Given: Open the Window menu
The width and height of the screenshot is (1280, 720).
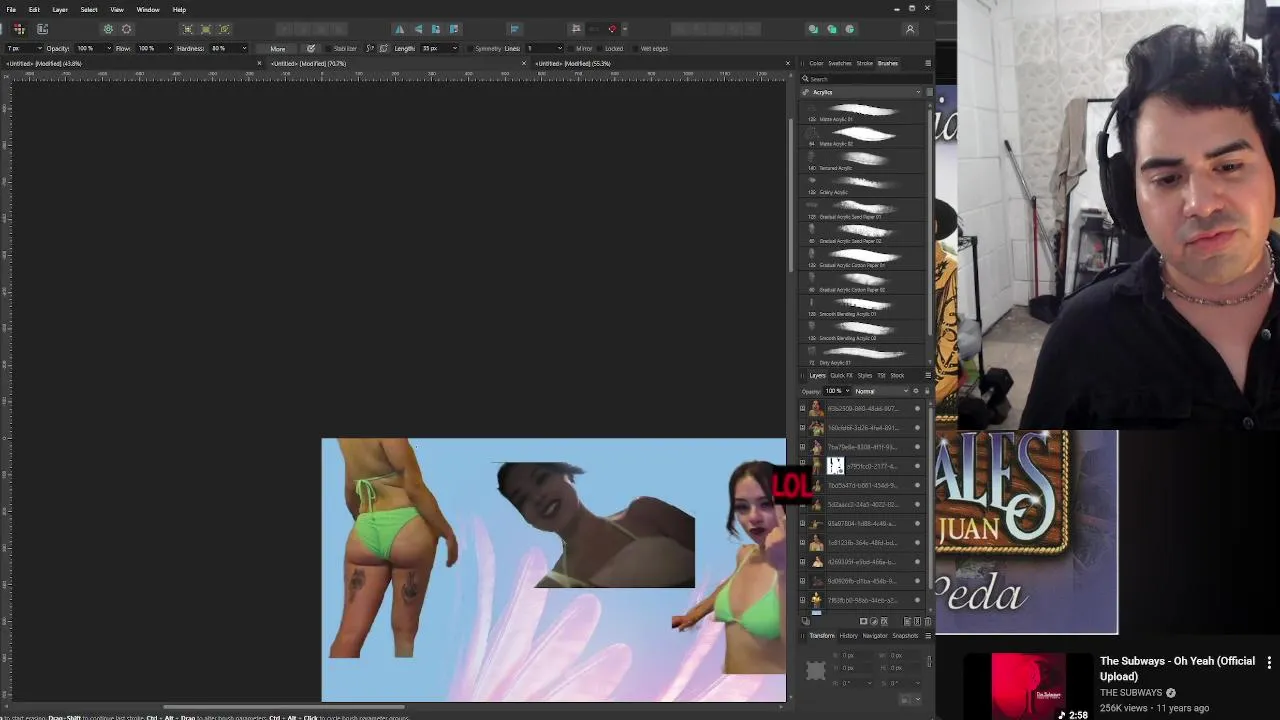Looking at the screenshot, I should (148, 9).
